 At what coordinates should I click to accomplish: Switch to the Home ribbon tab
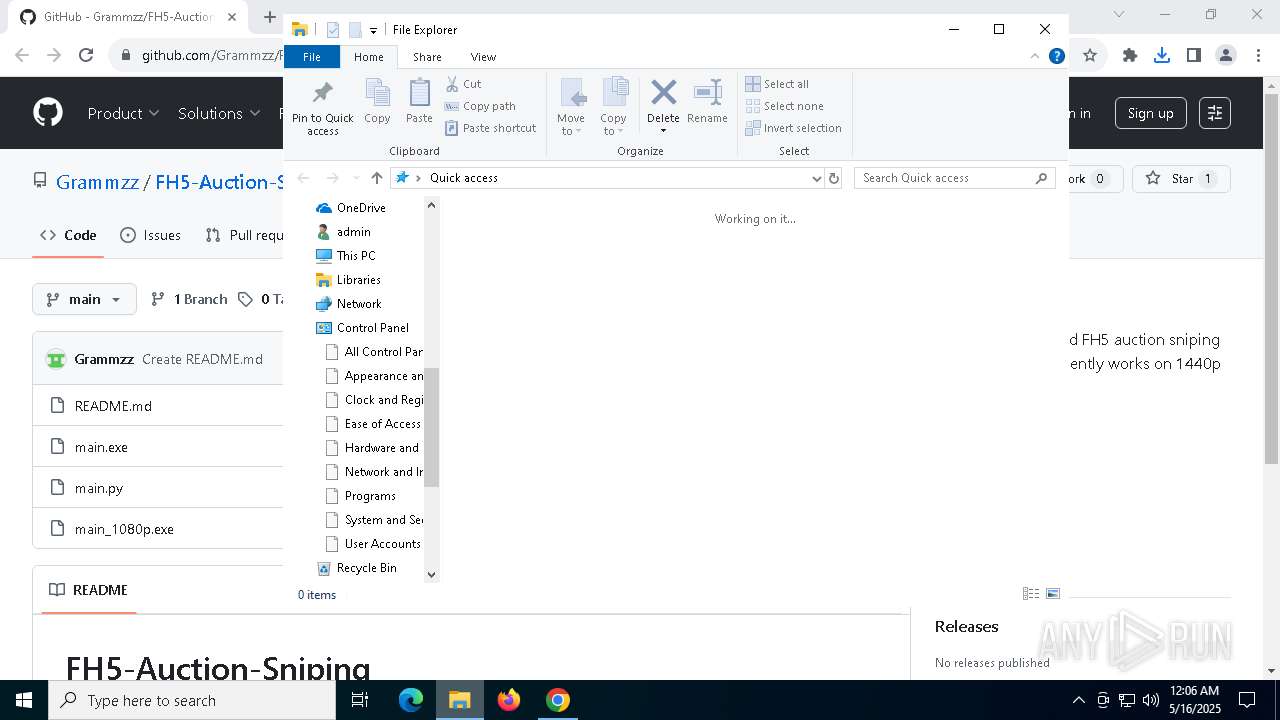pos(368,57)
